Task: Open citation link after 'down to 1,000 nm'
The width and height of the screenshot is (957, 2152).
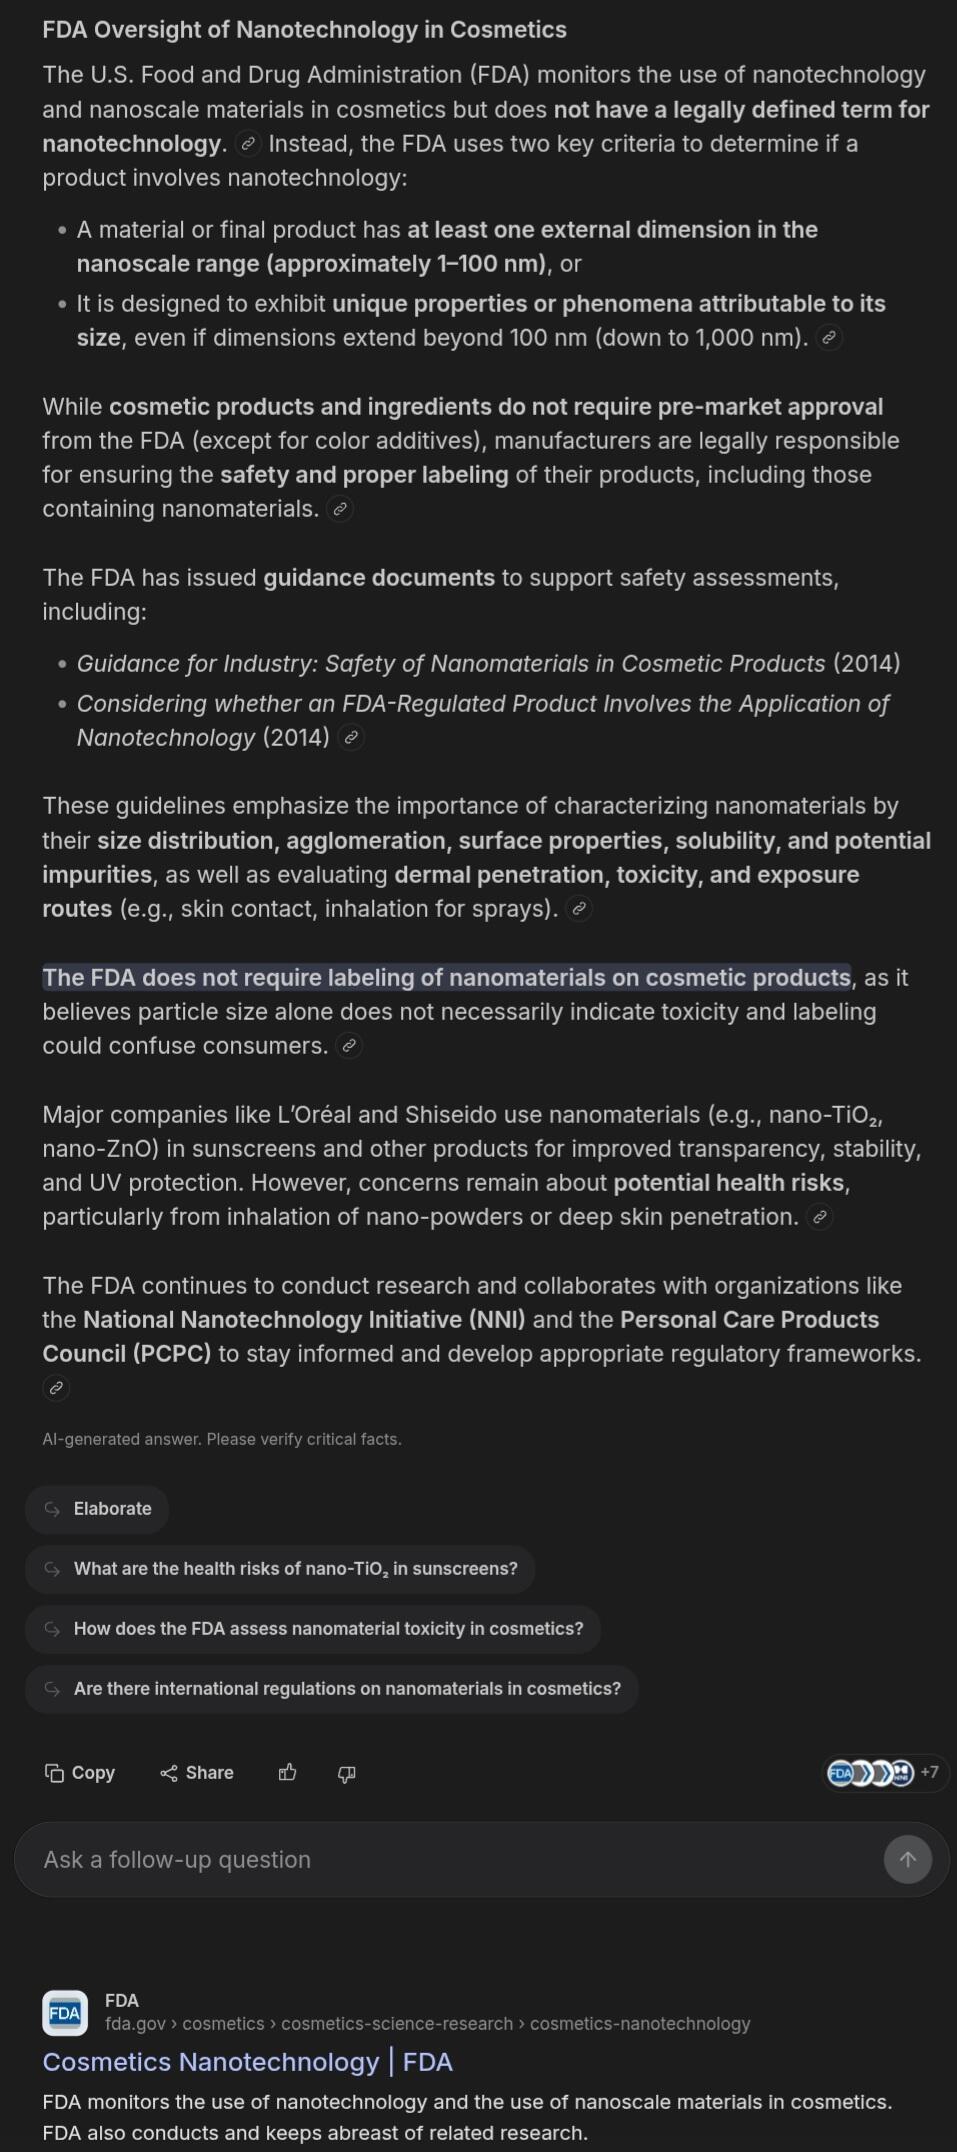Action: click(828, 338)
